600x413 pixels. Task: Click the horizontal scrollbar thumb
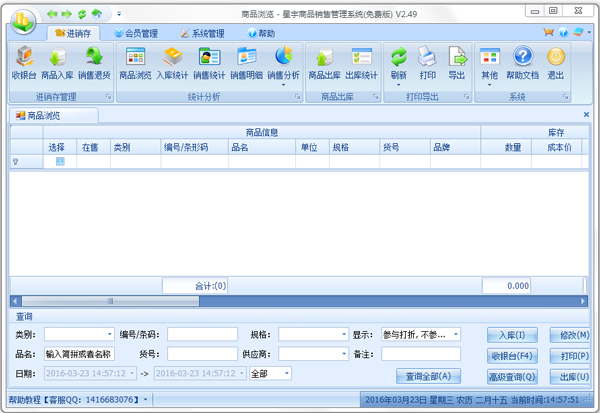point(110,301)
